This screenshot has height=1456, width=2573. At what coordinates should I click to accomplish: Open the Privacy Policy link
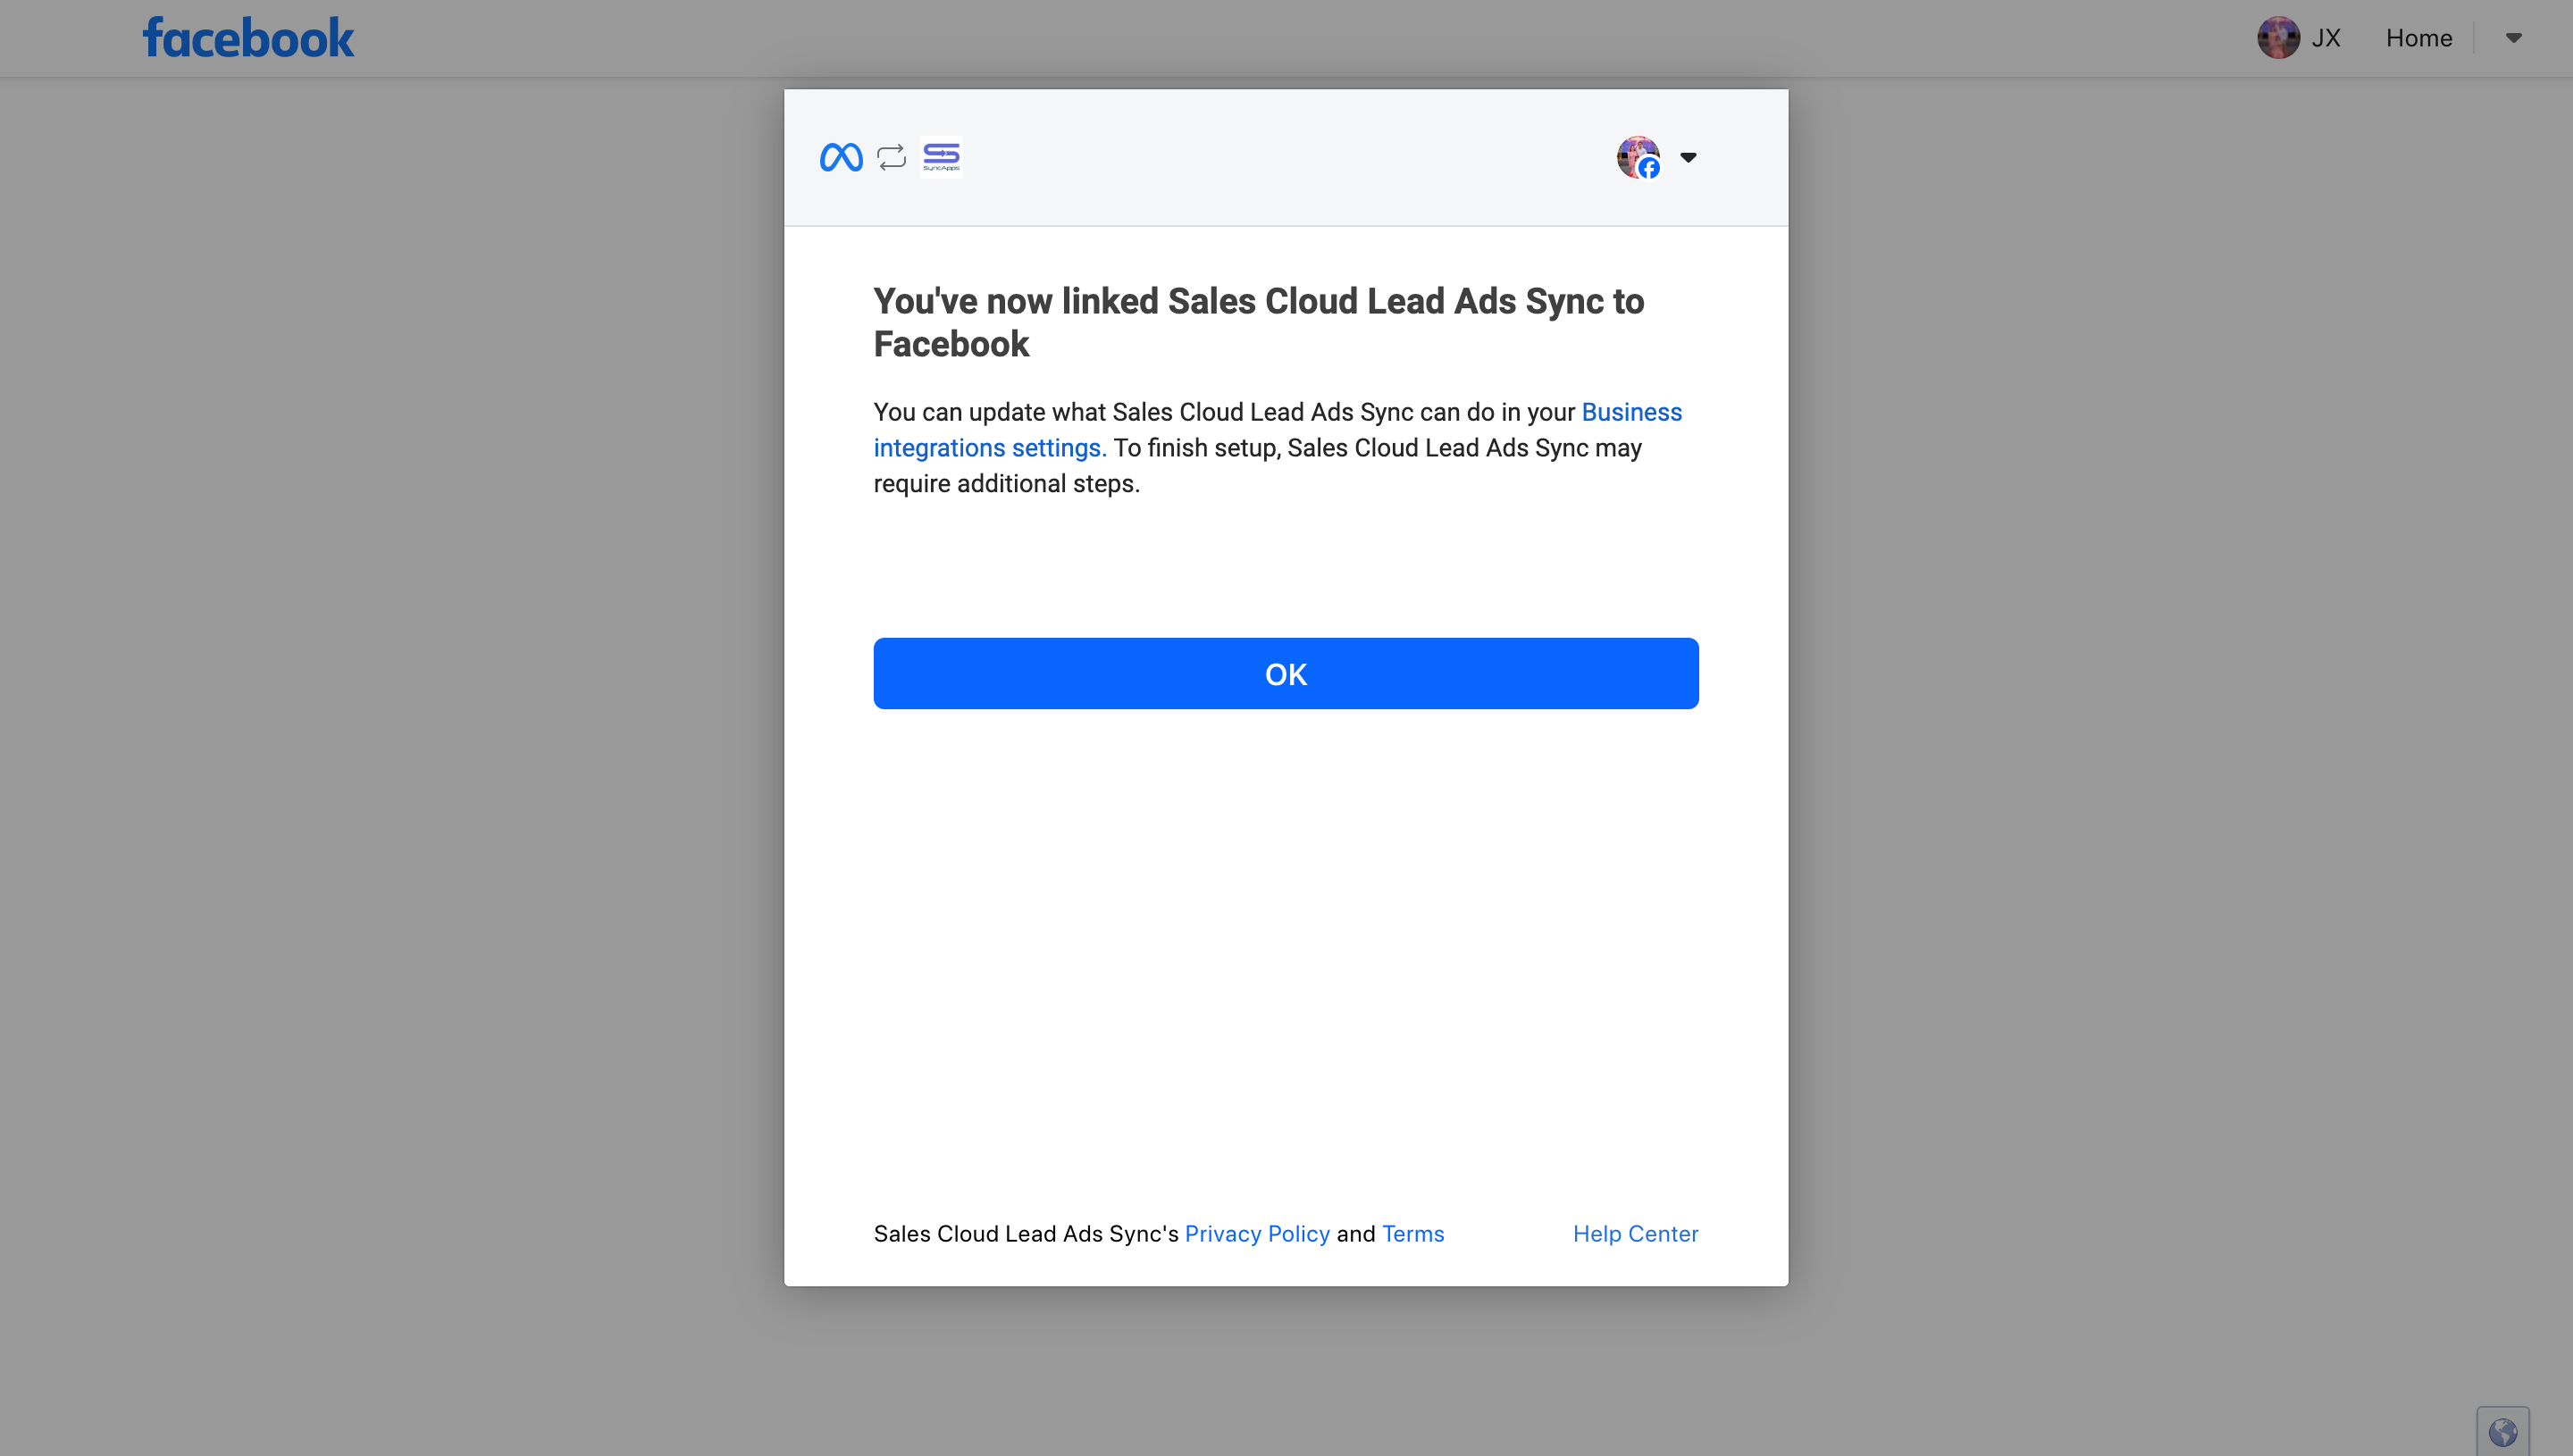[1257, 1234]
